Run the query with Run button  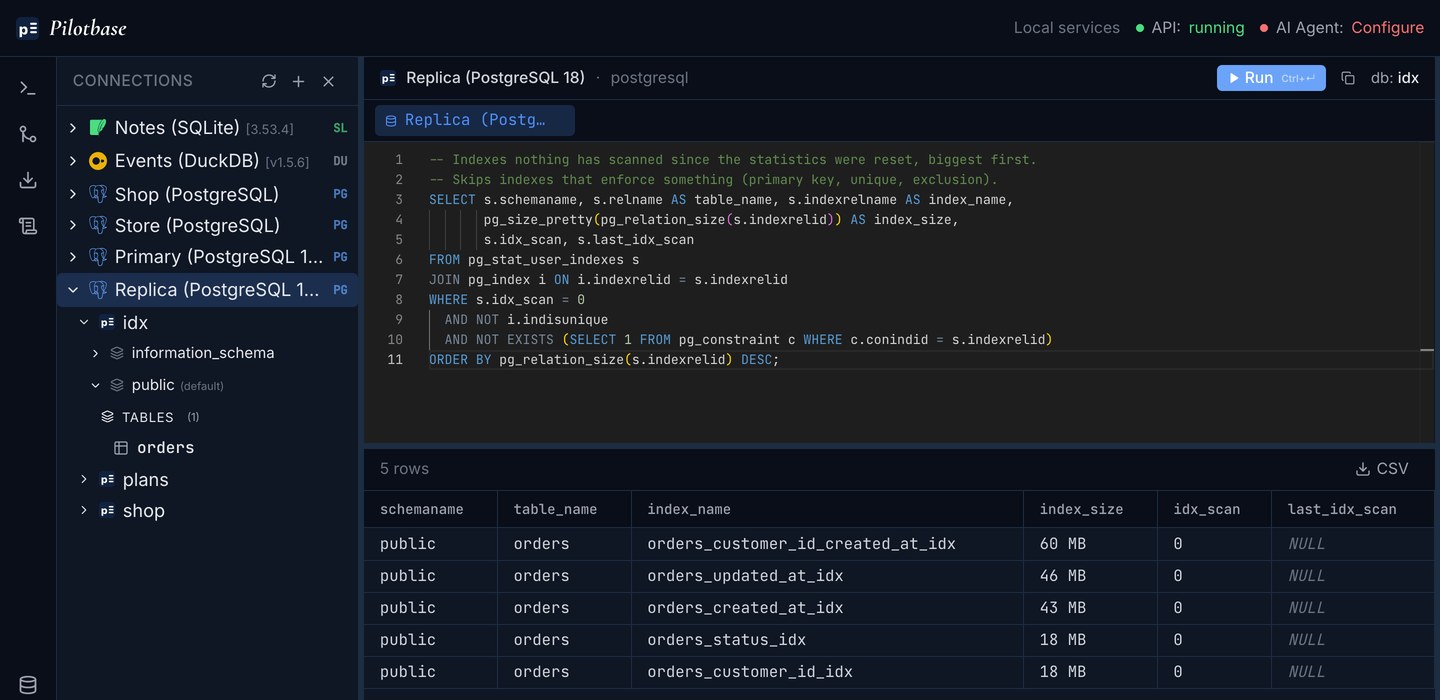click(1271, 78)
